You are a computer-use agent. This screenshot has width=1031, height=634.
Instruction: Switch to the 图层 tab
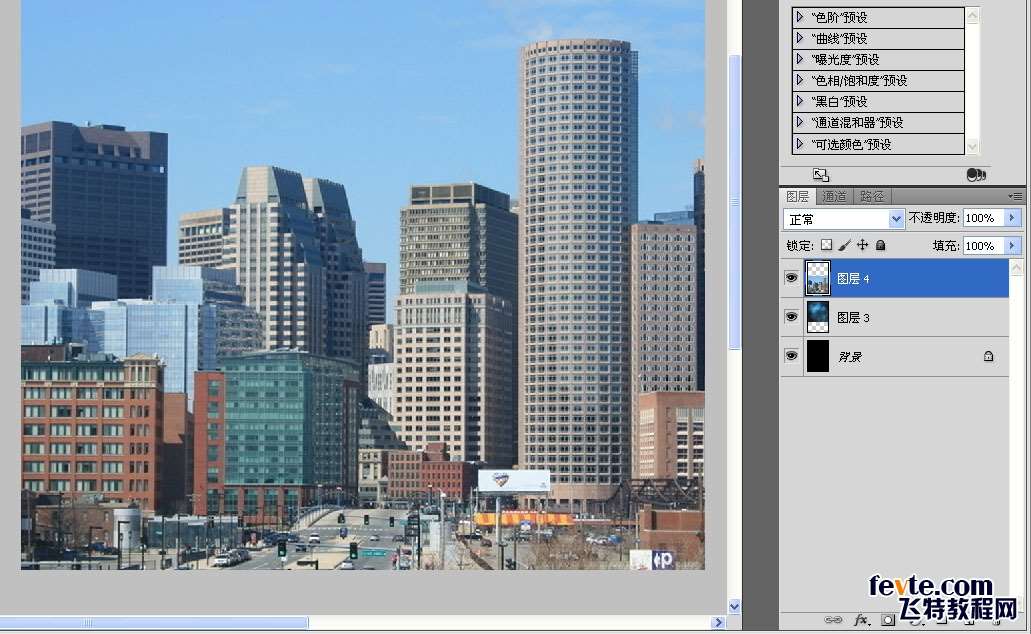tap(798, 196)
